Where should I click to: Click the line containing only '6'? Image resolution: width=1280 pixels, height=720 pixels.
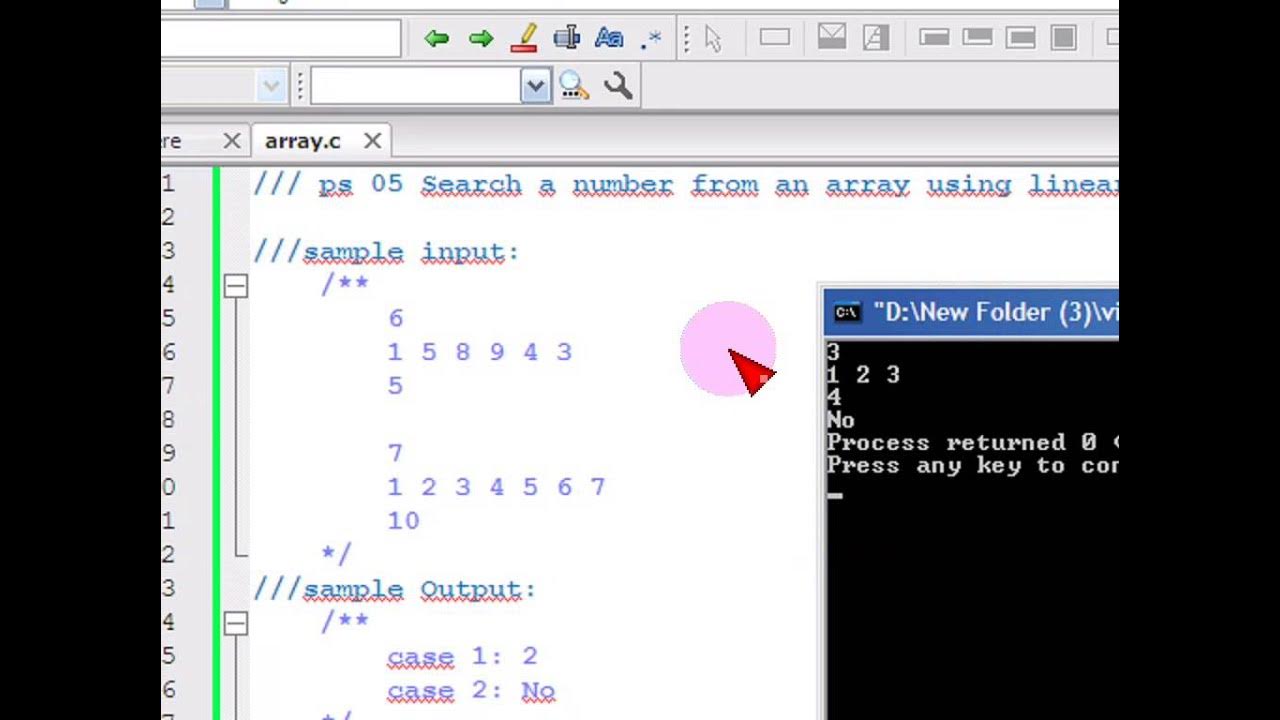(396, 318)
